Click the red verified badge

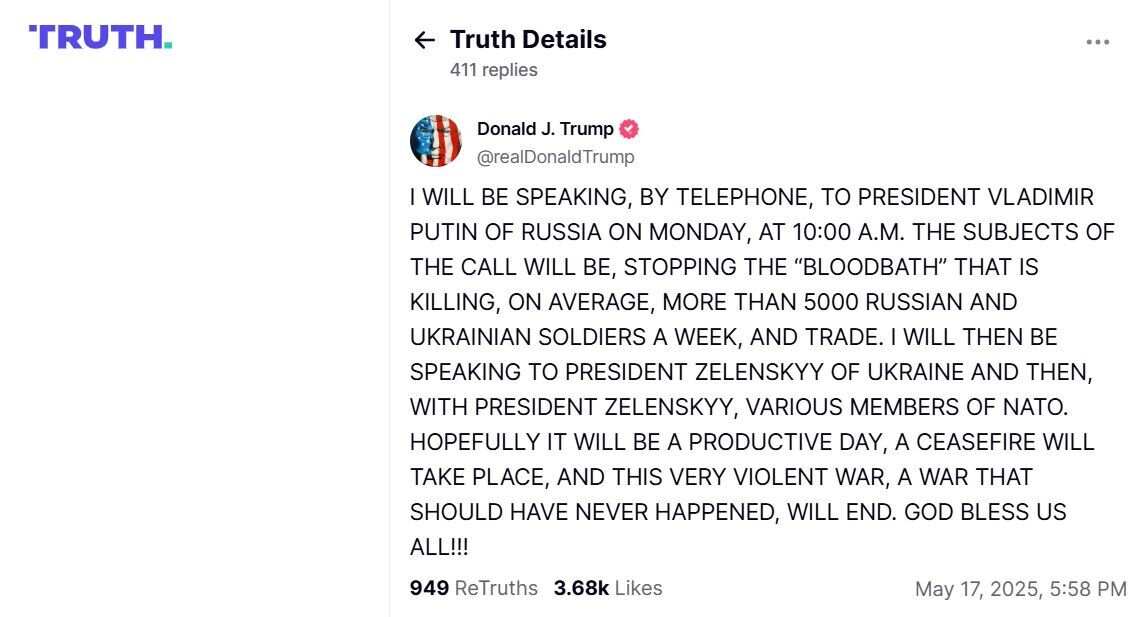(629, 129)
